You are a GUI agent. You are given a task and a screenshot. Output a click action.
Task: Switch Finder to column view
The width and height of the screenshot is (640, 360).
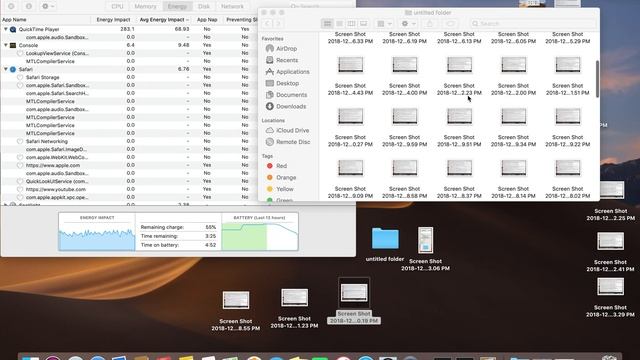351,24
